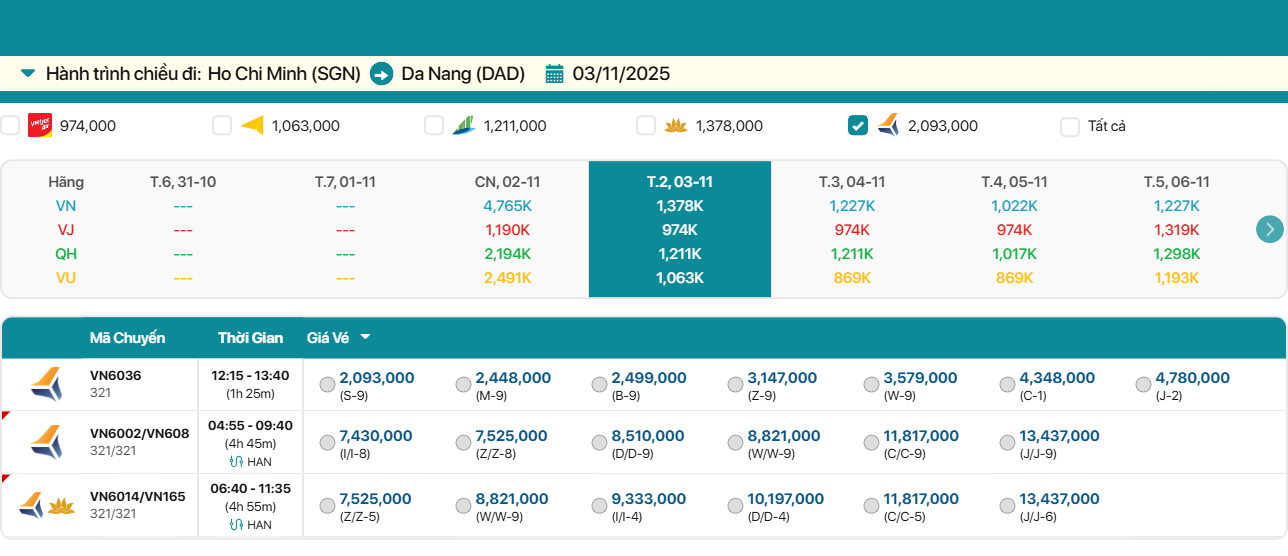This screenshot has height=556, width=1288.
Task: Click the Vietnam Airlines lotus logo in the filter
Action: pyautogui.click(x=676, y=125)
